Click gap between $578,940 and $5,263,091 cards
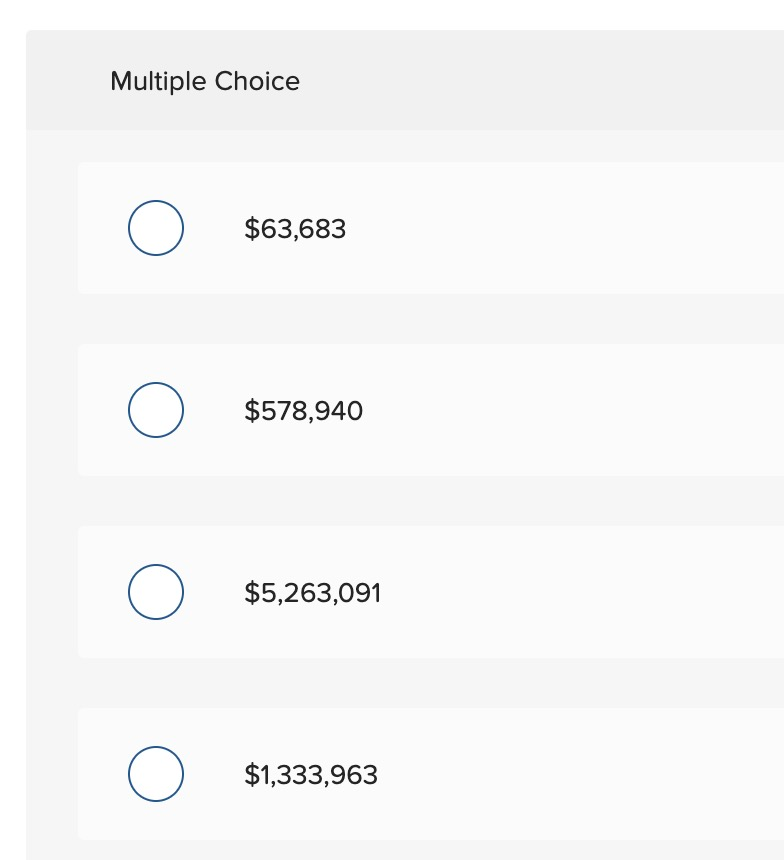This screenshot has height=860, width=784. point(400,501)
